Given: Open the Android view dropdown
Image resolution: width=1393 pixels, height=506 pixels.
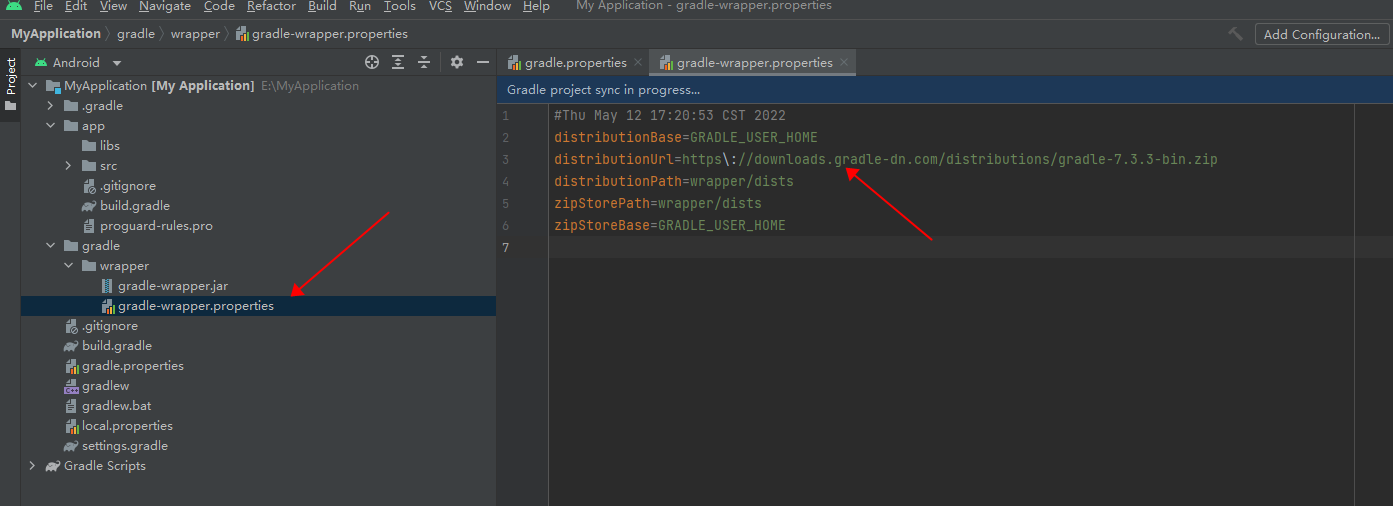Looking at the screenshot, I should click(79, 62).
